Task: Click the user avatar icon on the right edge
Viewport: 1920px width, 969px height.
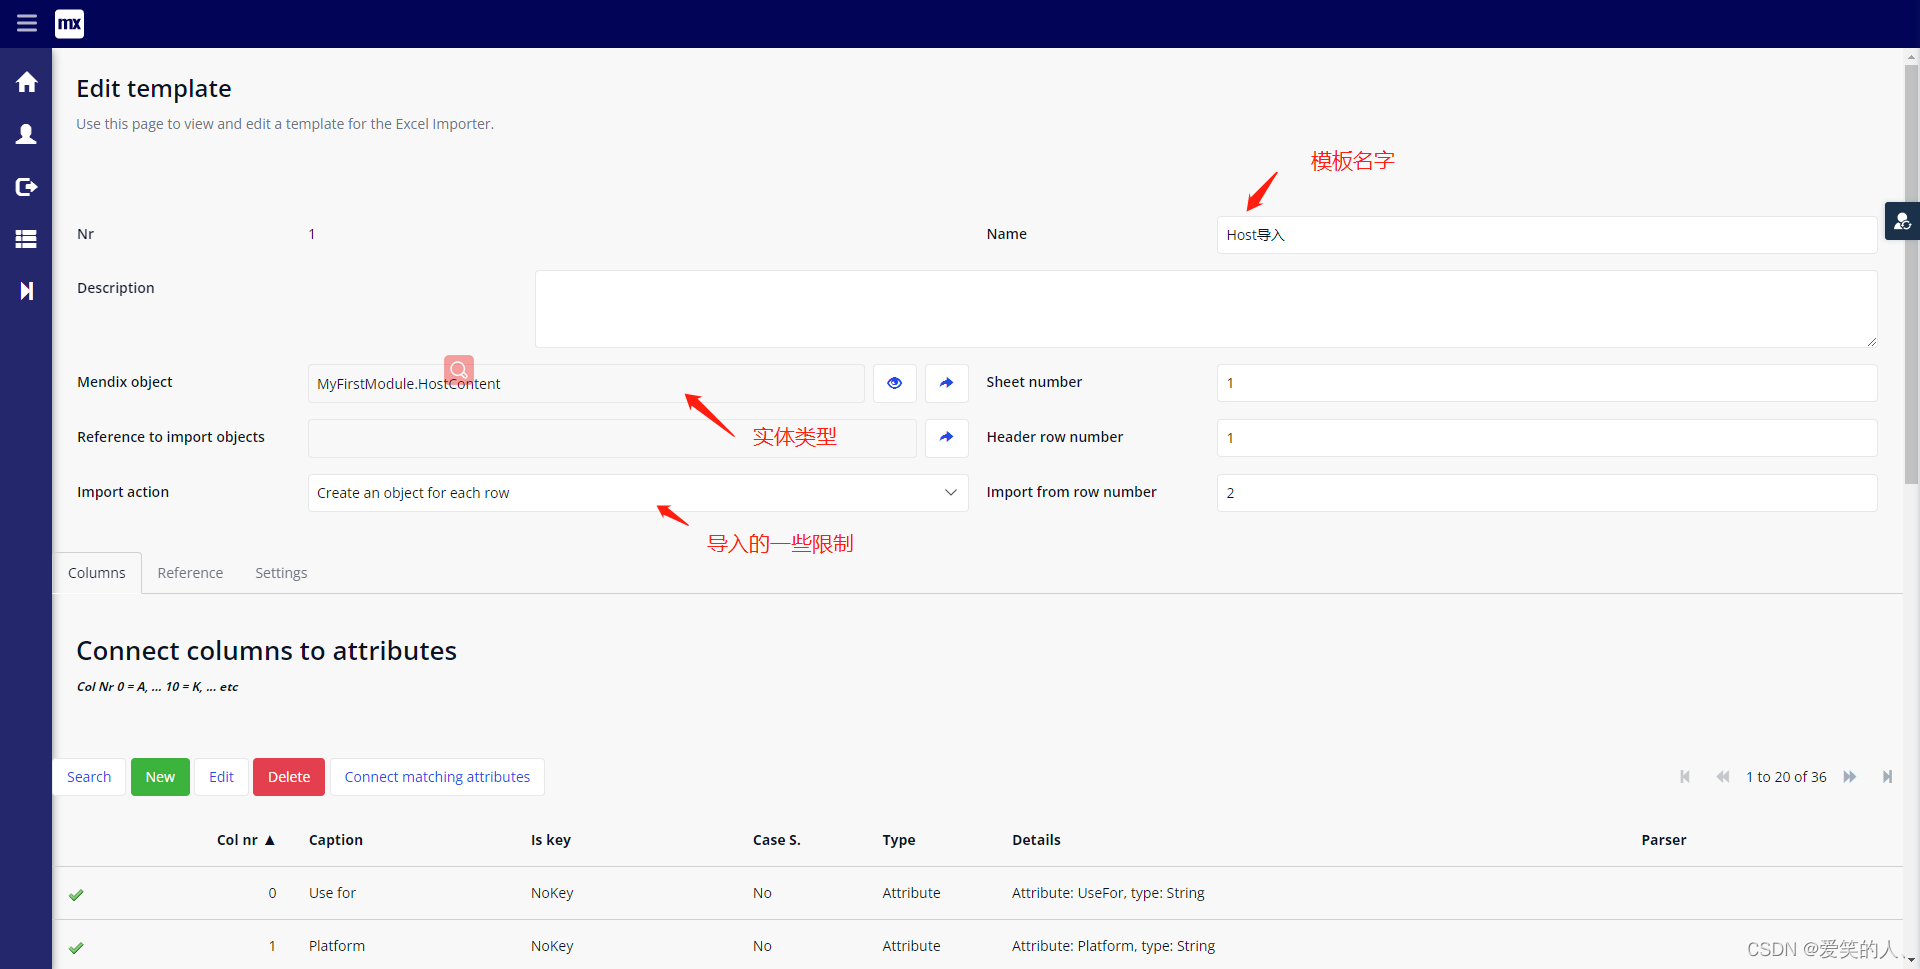Action: point(1903,221)
